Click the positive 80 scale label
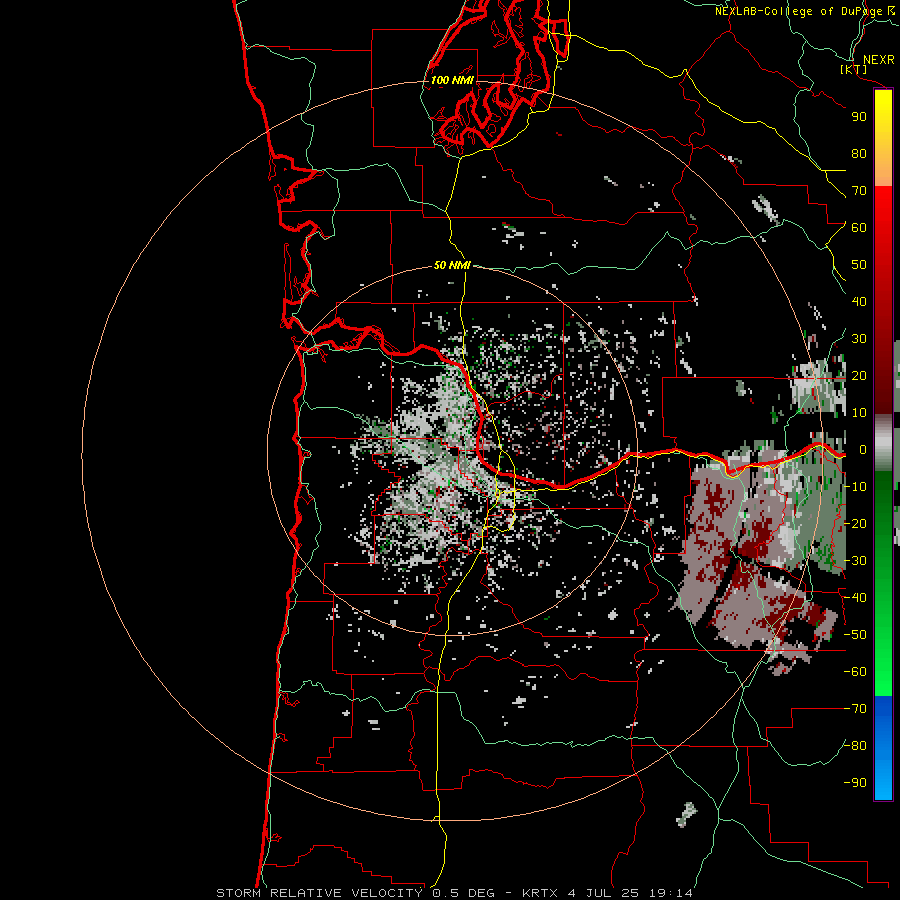900x900 pixels. pyautogui.click(x=859, y=154)
